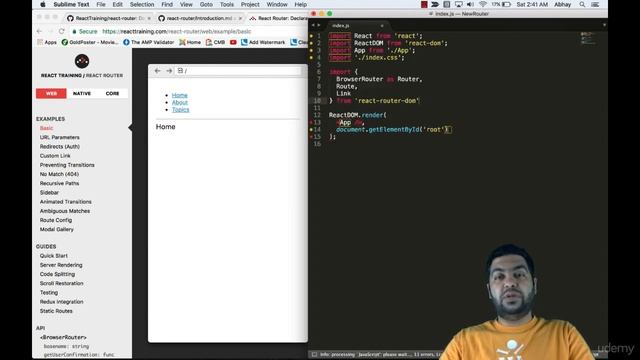Open the Route Config example

[x=56, y=220]
